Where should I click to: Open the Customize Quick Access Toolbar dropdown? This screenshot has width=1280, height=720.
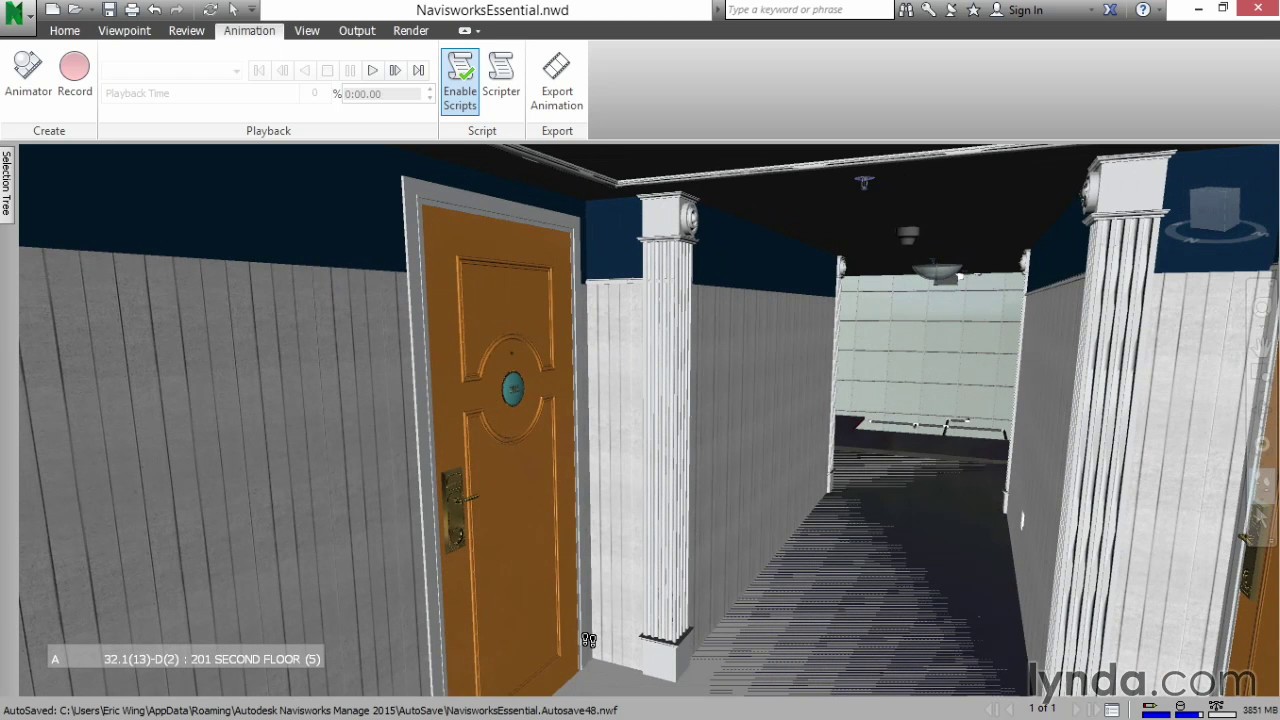(251, 10)
